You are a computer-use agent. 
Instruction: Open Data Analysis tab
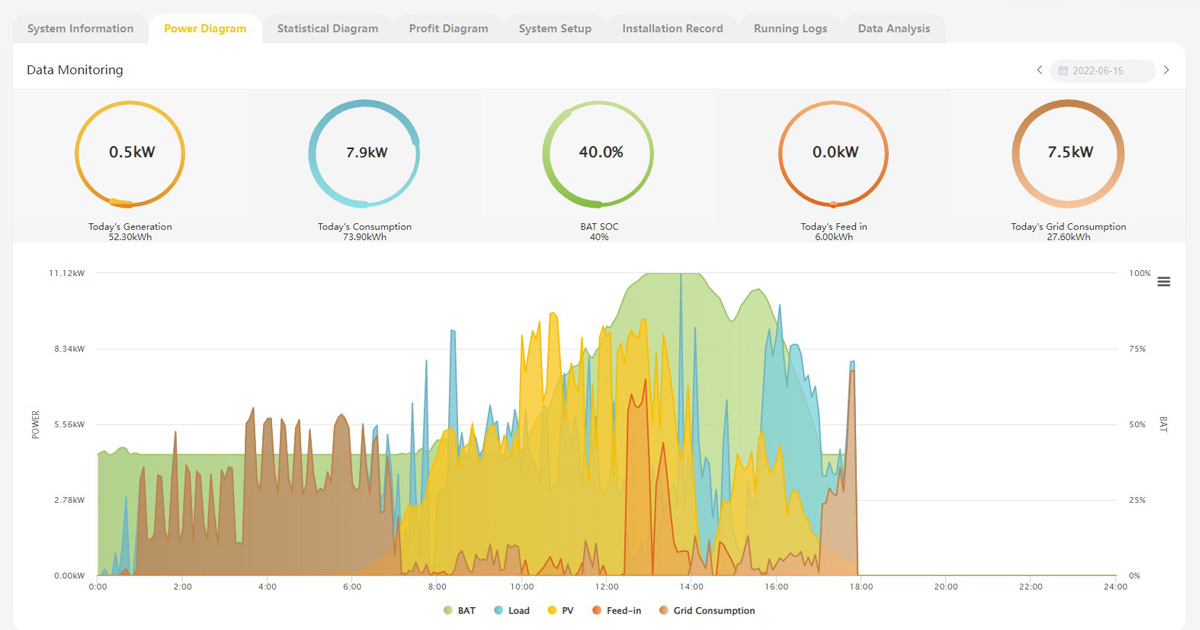tap(894, 29)
